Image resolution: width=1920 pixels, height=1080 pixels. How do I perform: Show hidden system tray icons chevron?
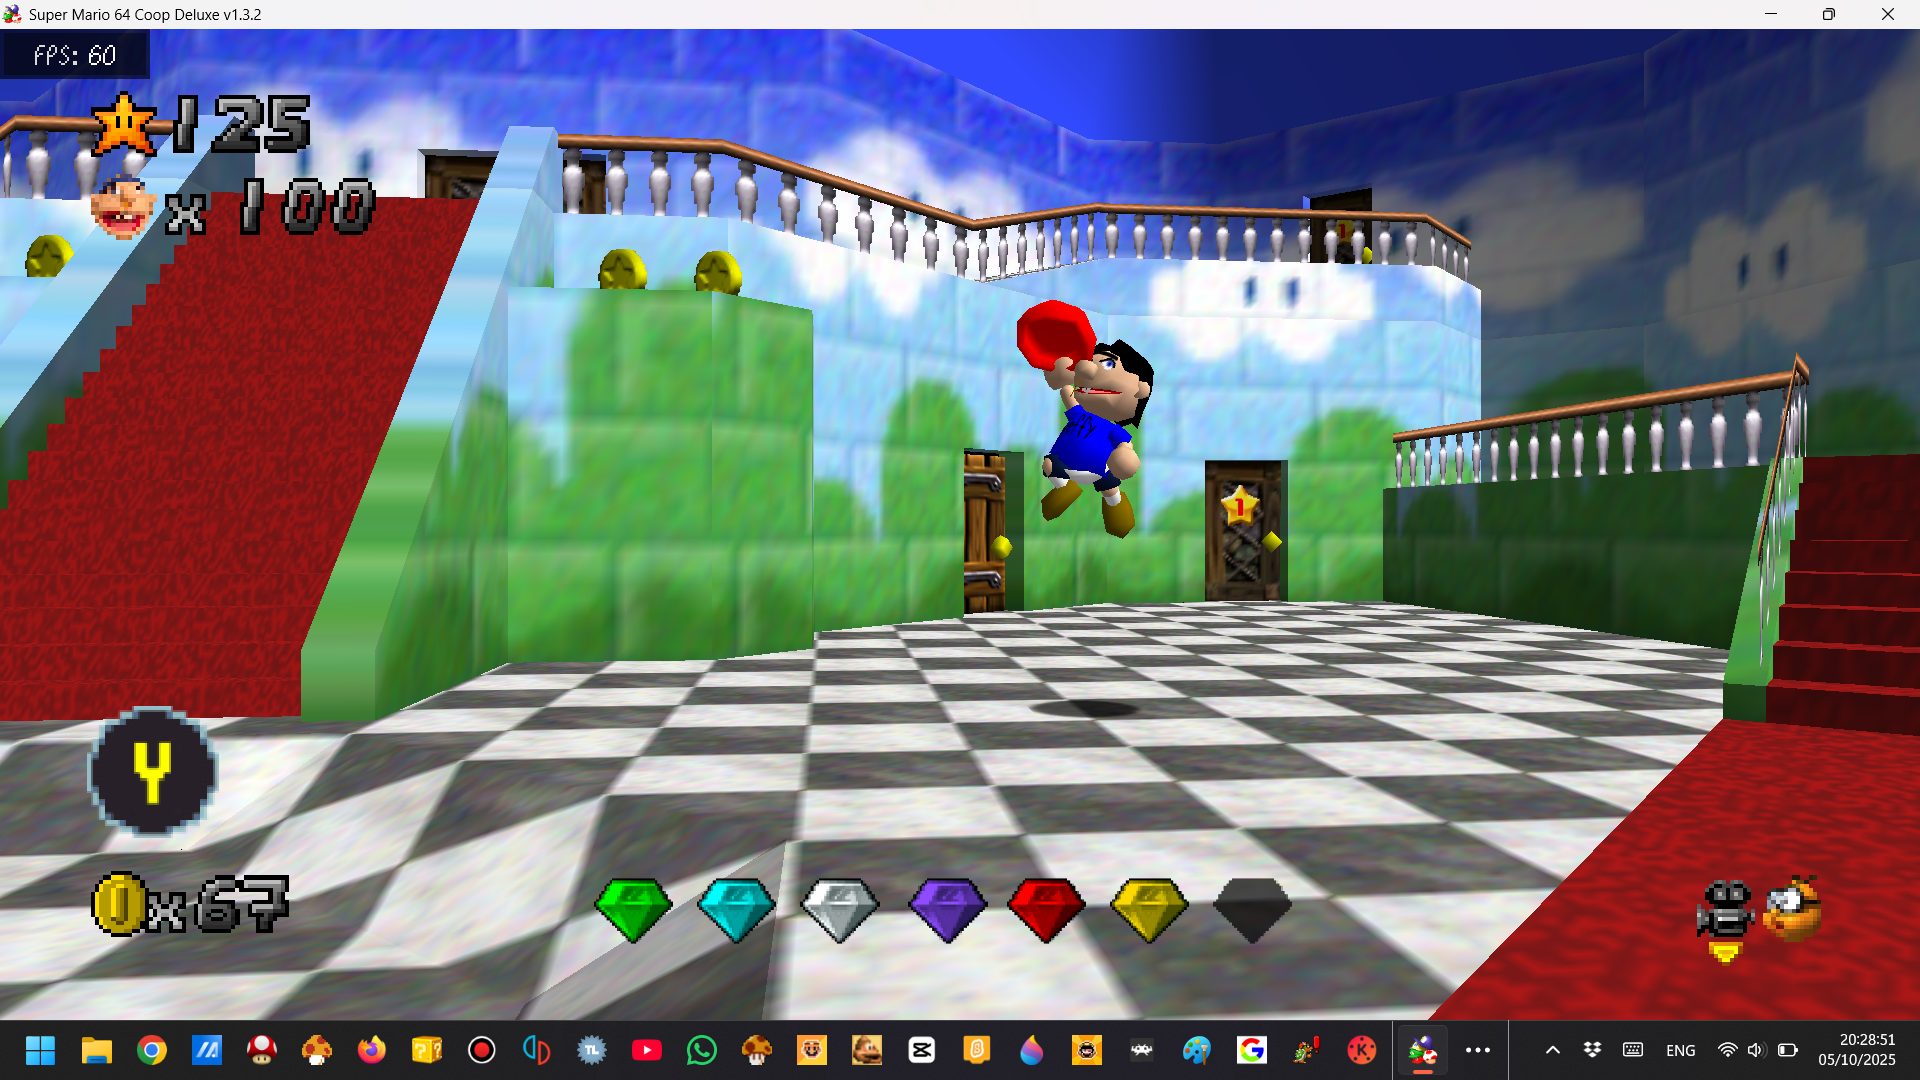point(1553,1050)
